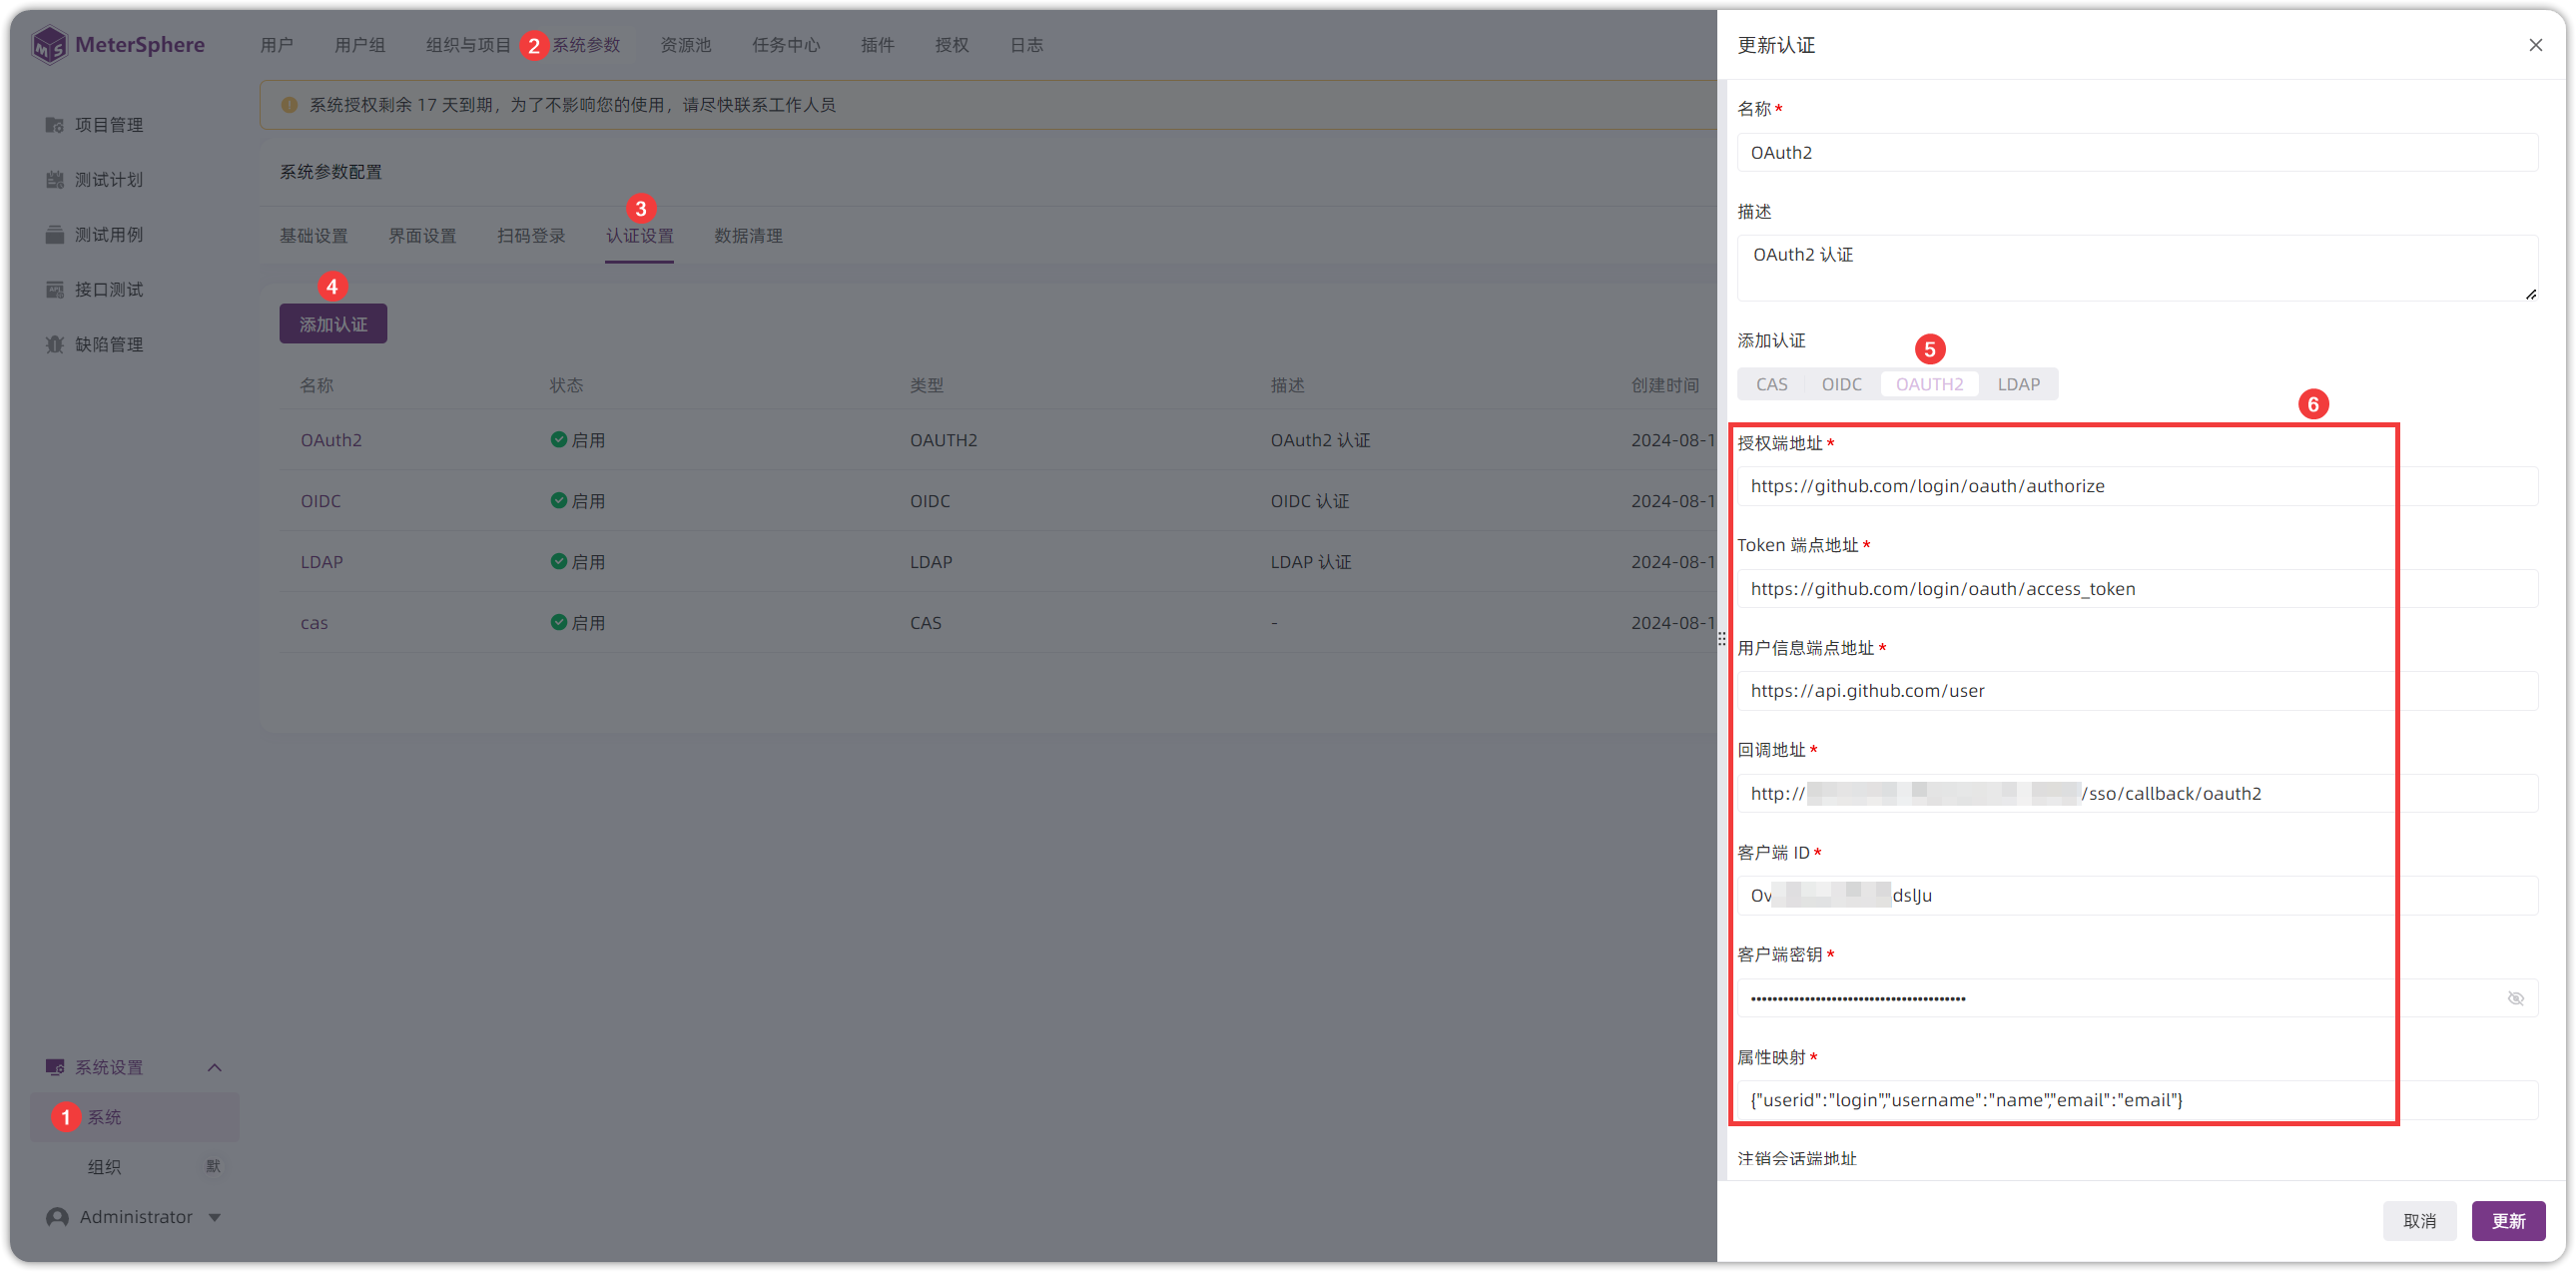Screen dimensions: 2576x1272
Task: Select the CAS authentication type
Action: [1772, 385]
